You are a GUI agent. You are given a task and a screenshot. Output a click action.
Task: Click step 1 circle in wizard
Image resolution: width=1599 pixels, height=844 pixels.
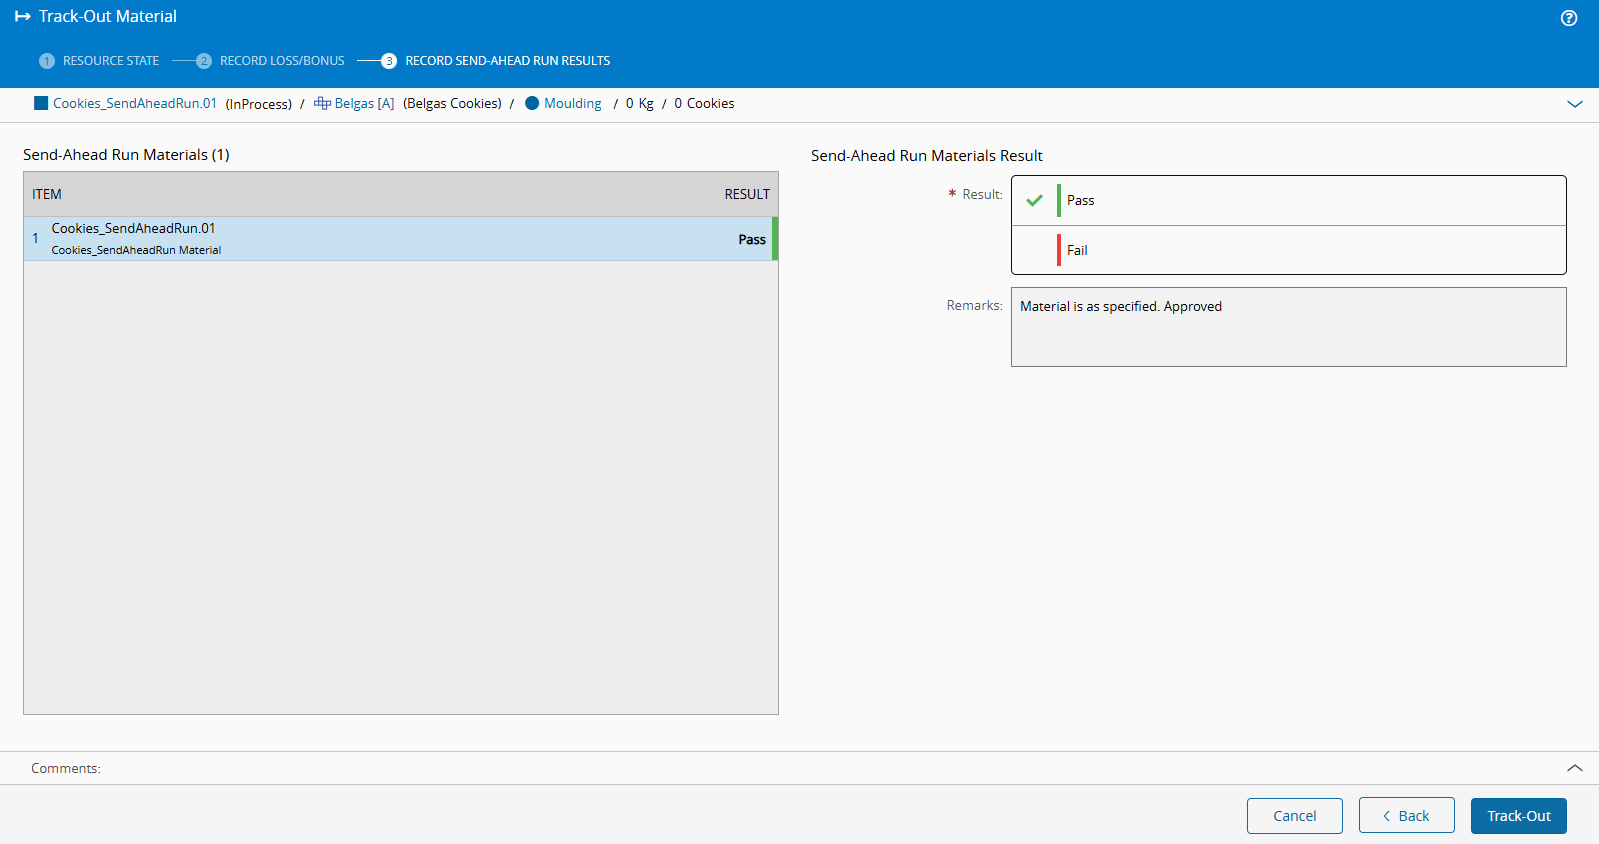46,61
